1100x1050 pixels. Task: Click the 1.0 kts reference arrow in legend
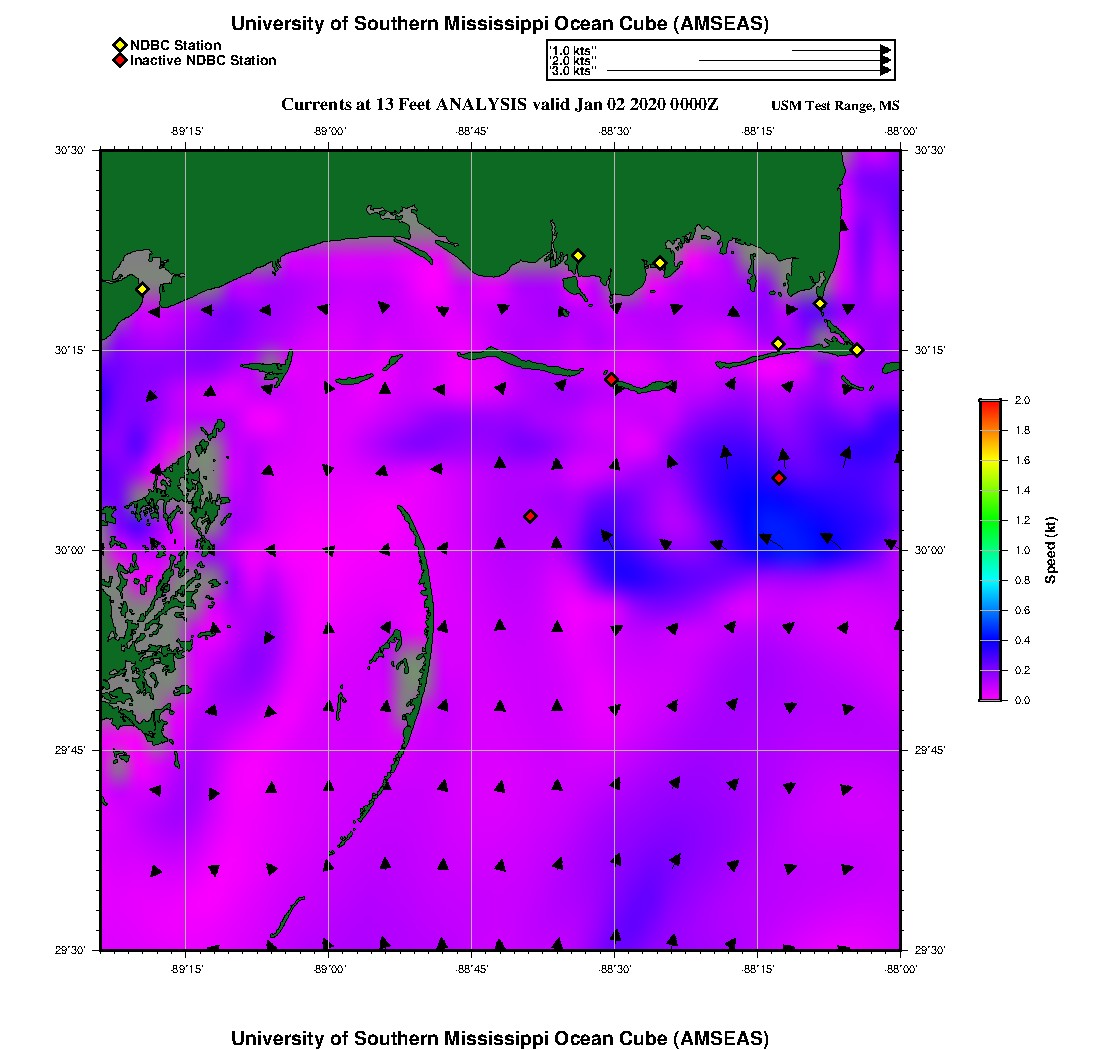840,49
